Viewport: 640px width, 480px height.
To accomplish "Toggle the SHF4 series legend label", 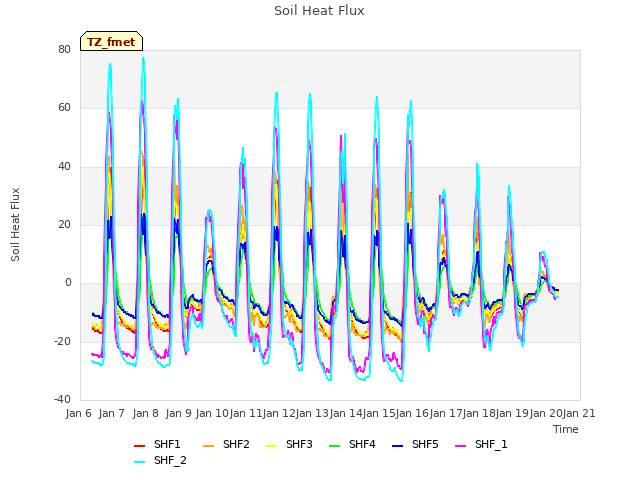I will coord(362,444).
